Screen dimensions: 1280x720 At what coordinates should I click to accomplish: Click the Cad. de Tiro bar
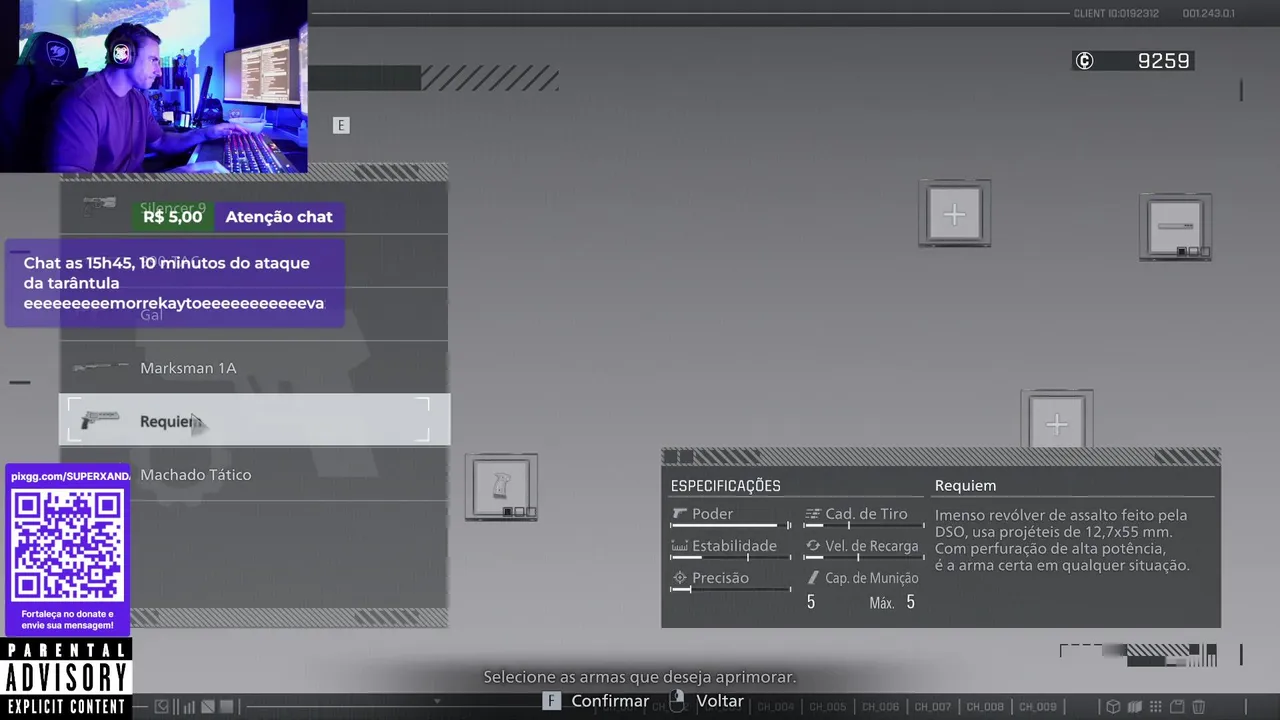pyautogui.click(x=863, y=525)
